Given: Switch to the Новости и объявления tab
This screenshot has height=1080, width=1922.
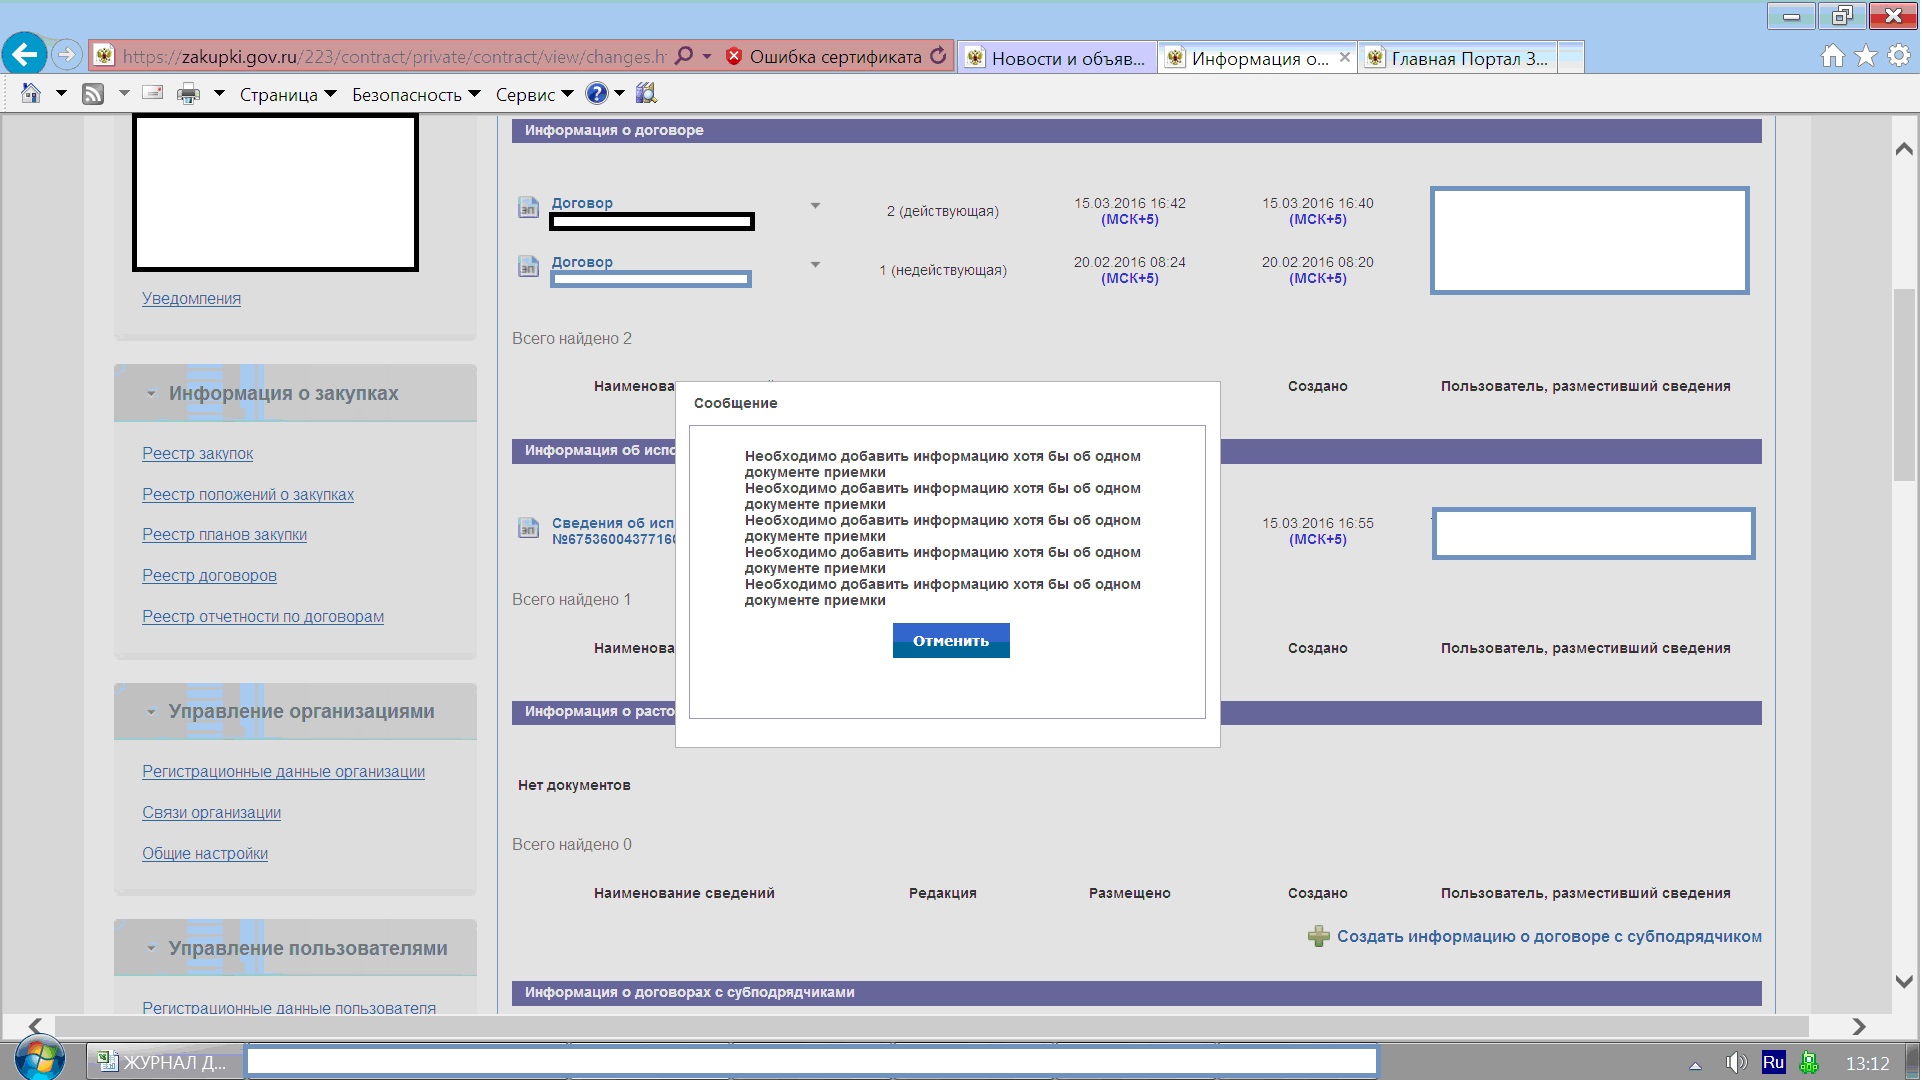Looking at the screenshot, I should (1058, 58).
